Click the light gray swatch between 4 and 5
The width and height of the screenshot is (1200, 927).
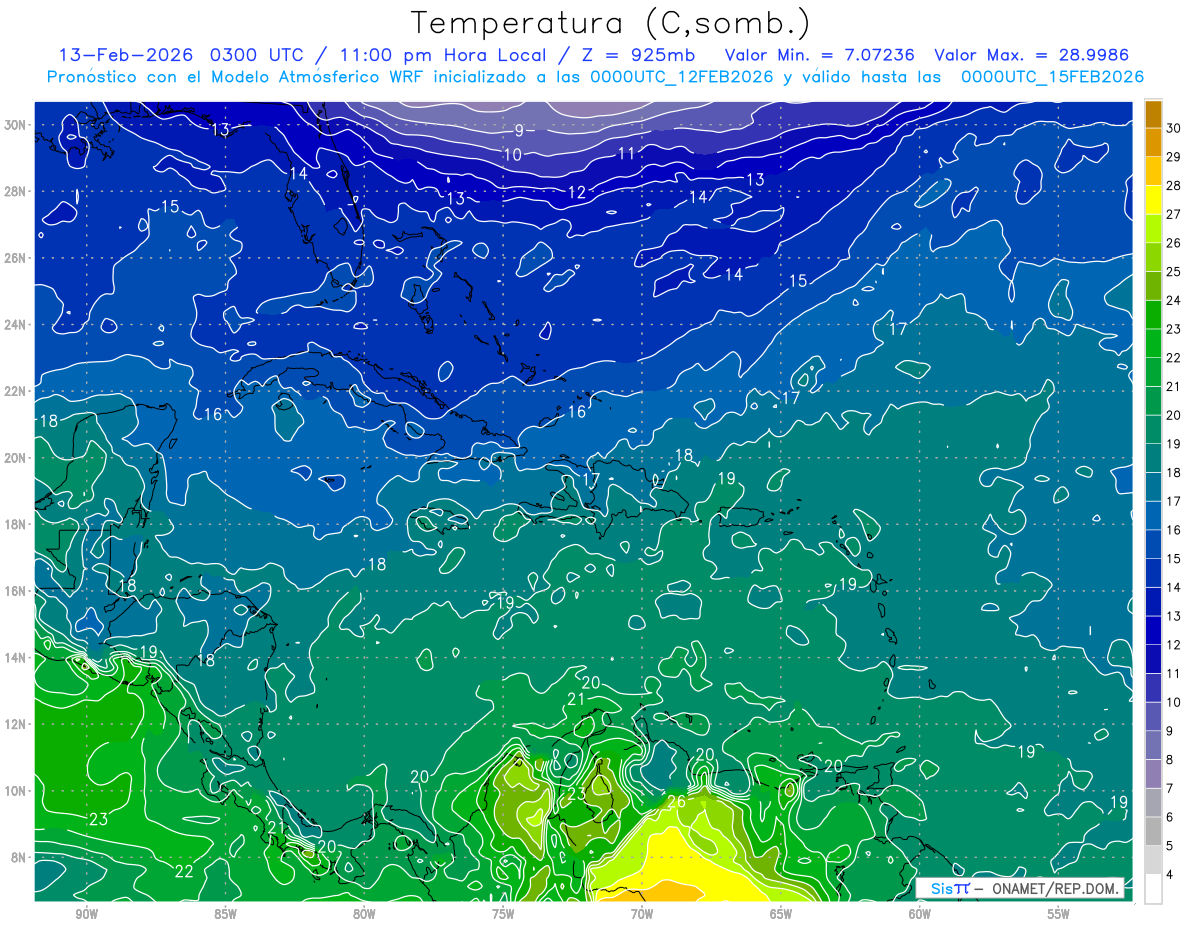point(1153,860)
